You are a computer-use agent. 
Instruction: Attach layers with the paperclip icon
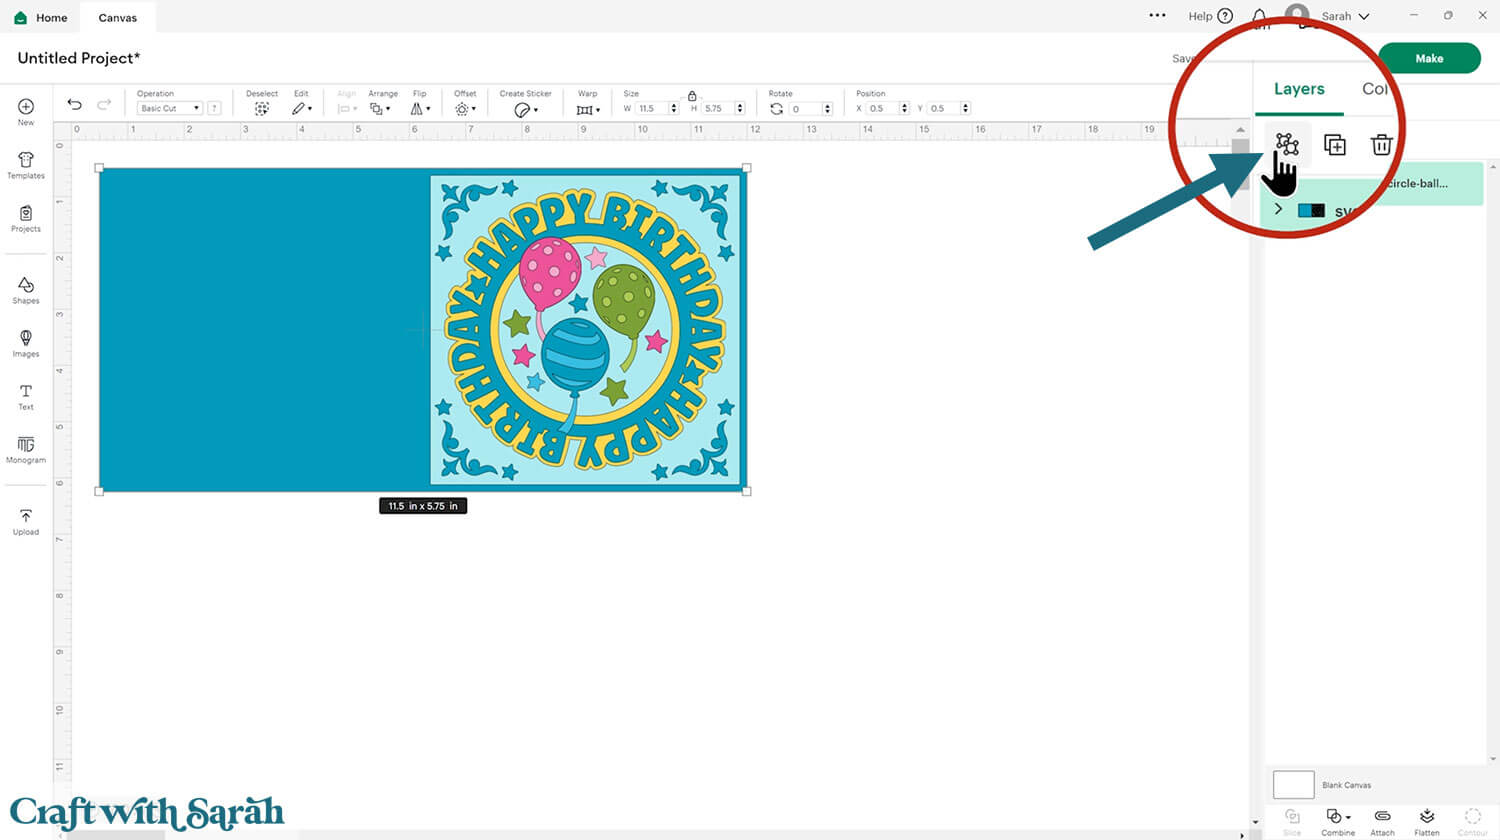click(x=1382, y=820)
